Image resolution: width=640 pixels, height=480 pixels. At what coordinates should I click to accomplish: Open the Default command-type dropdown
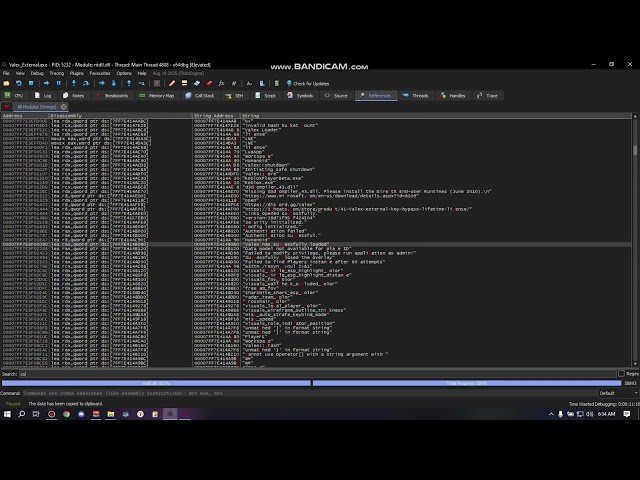(x=618, y=393)
